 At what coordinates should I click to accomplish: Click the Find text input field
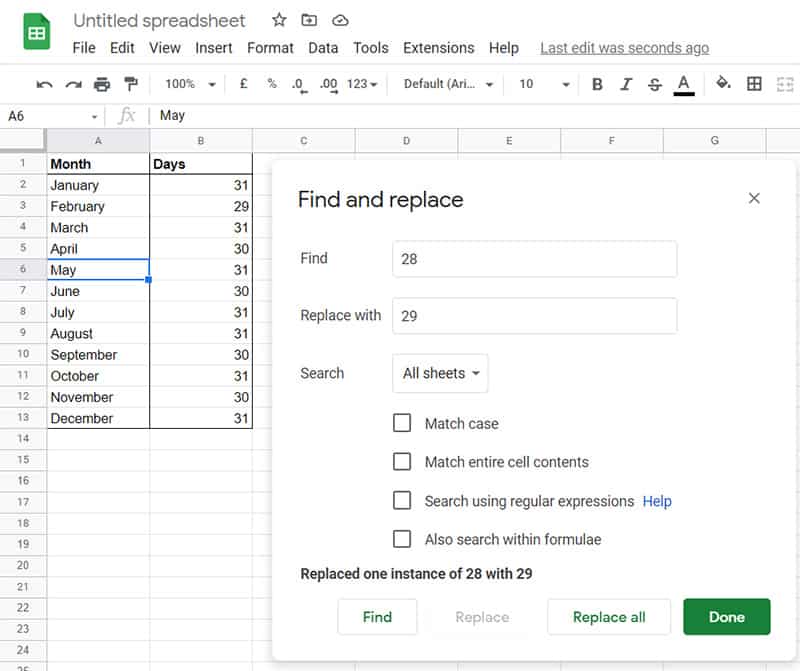click(534, 258)
